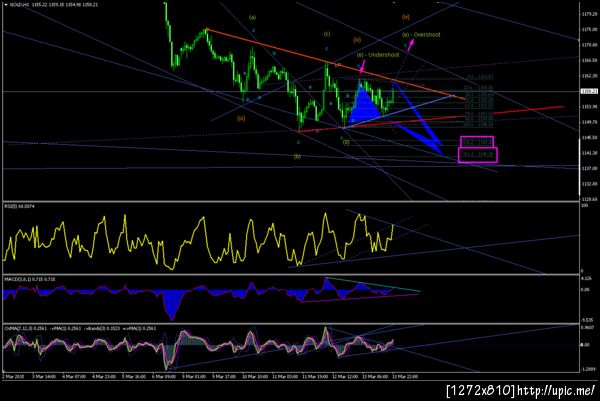The height and width of the screenshot is (401, 600).
Task: Select the magenta arrow below the Undershoot label
Action: click(x=361, y=67)
